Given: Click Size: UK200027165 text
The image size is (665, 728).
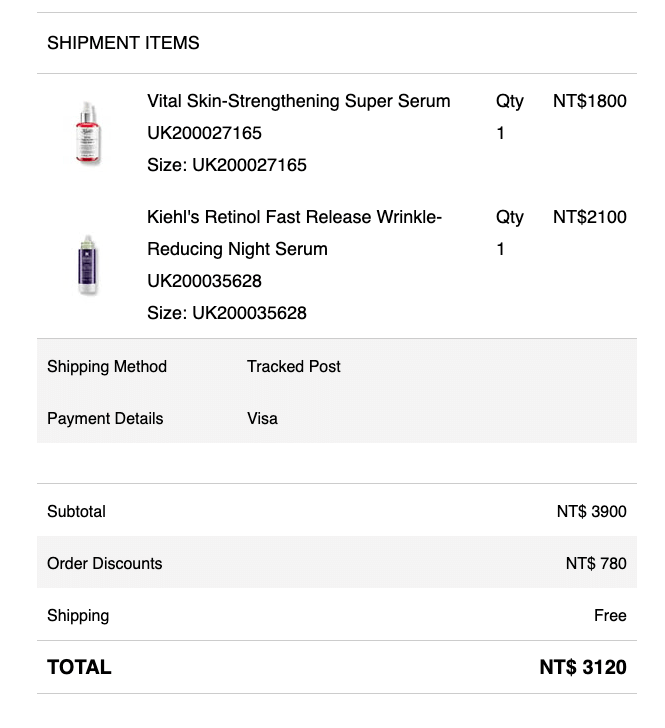Looking at the screenshot, I should click(x=226, y=165).
